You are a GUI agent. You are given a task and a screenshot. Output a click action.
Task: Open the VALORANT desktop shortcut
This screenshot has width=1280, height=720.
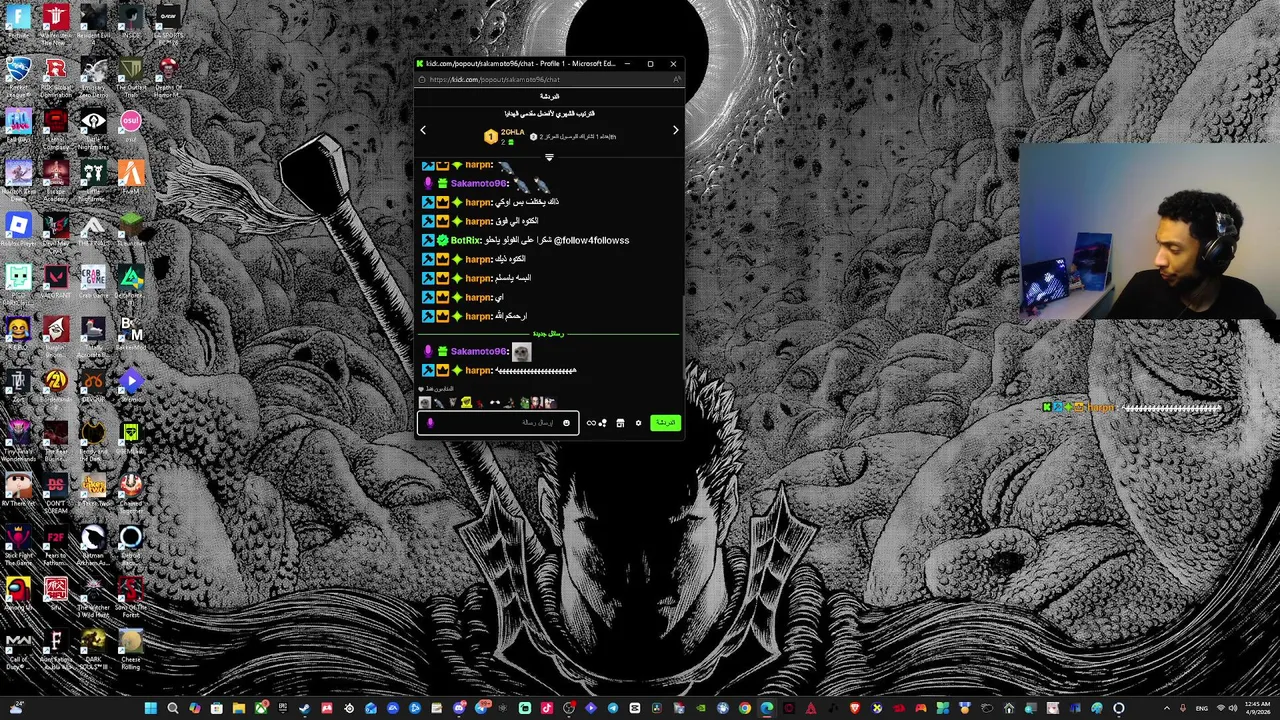(x=56, y=281)
